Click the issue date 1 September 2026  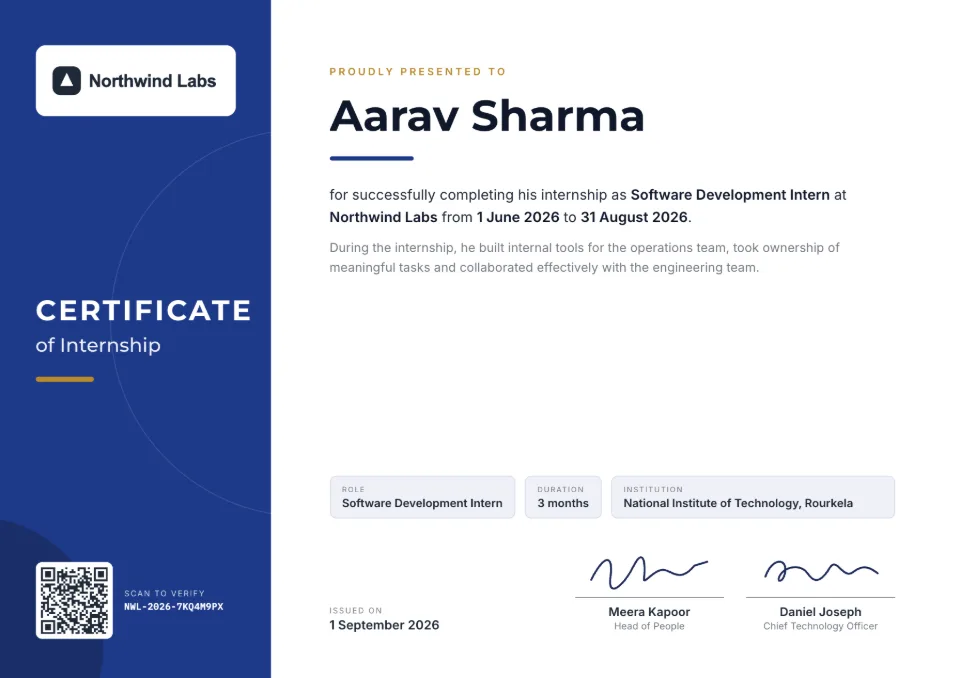384,625
